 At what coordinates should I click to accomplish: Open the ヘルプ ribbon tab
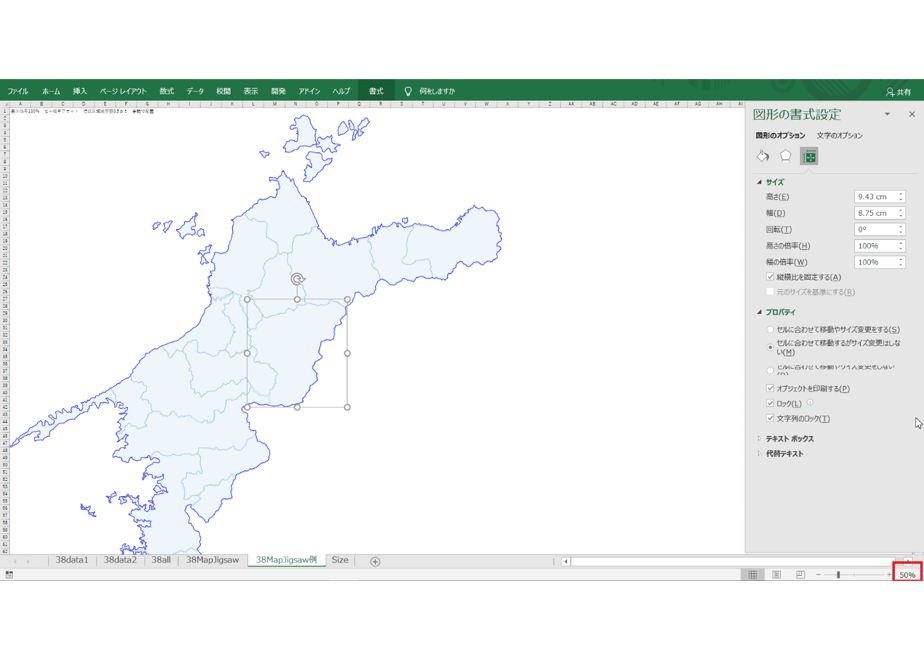point(341,91)
